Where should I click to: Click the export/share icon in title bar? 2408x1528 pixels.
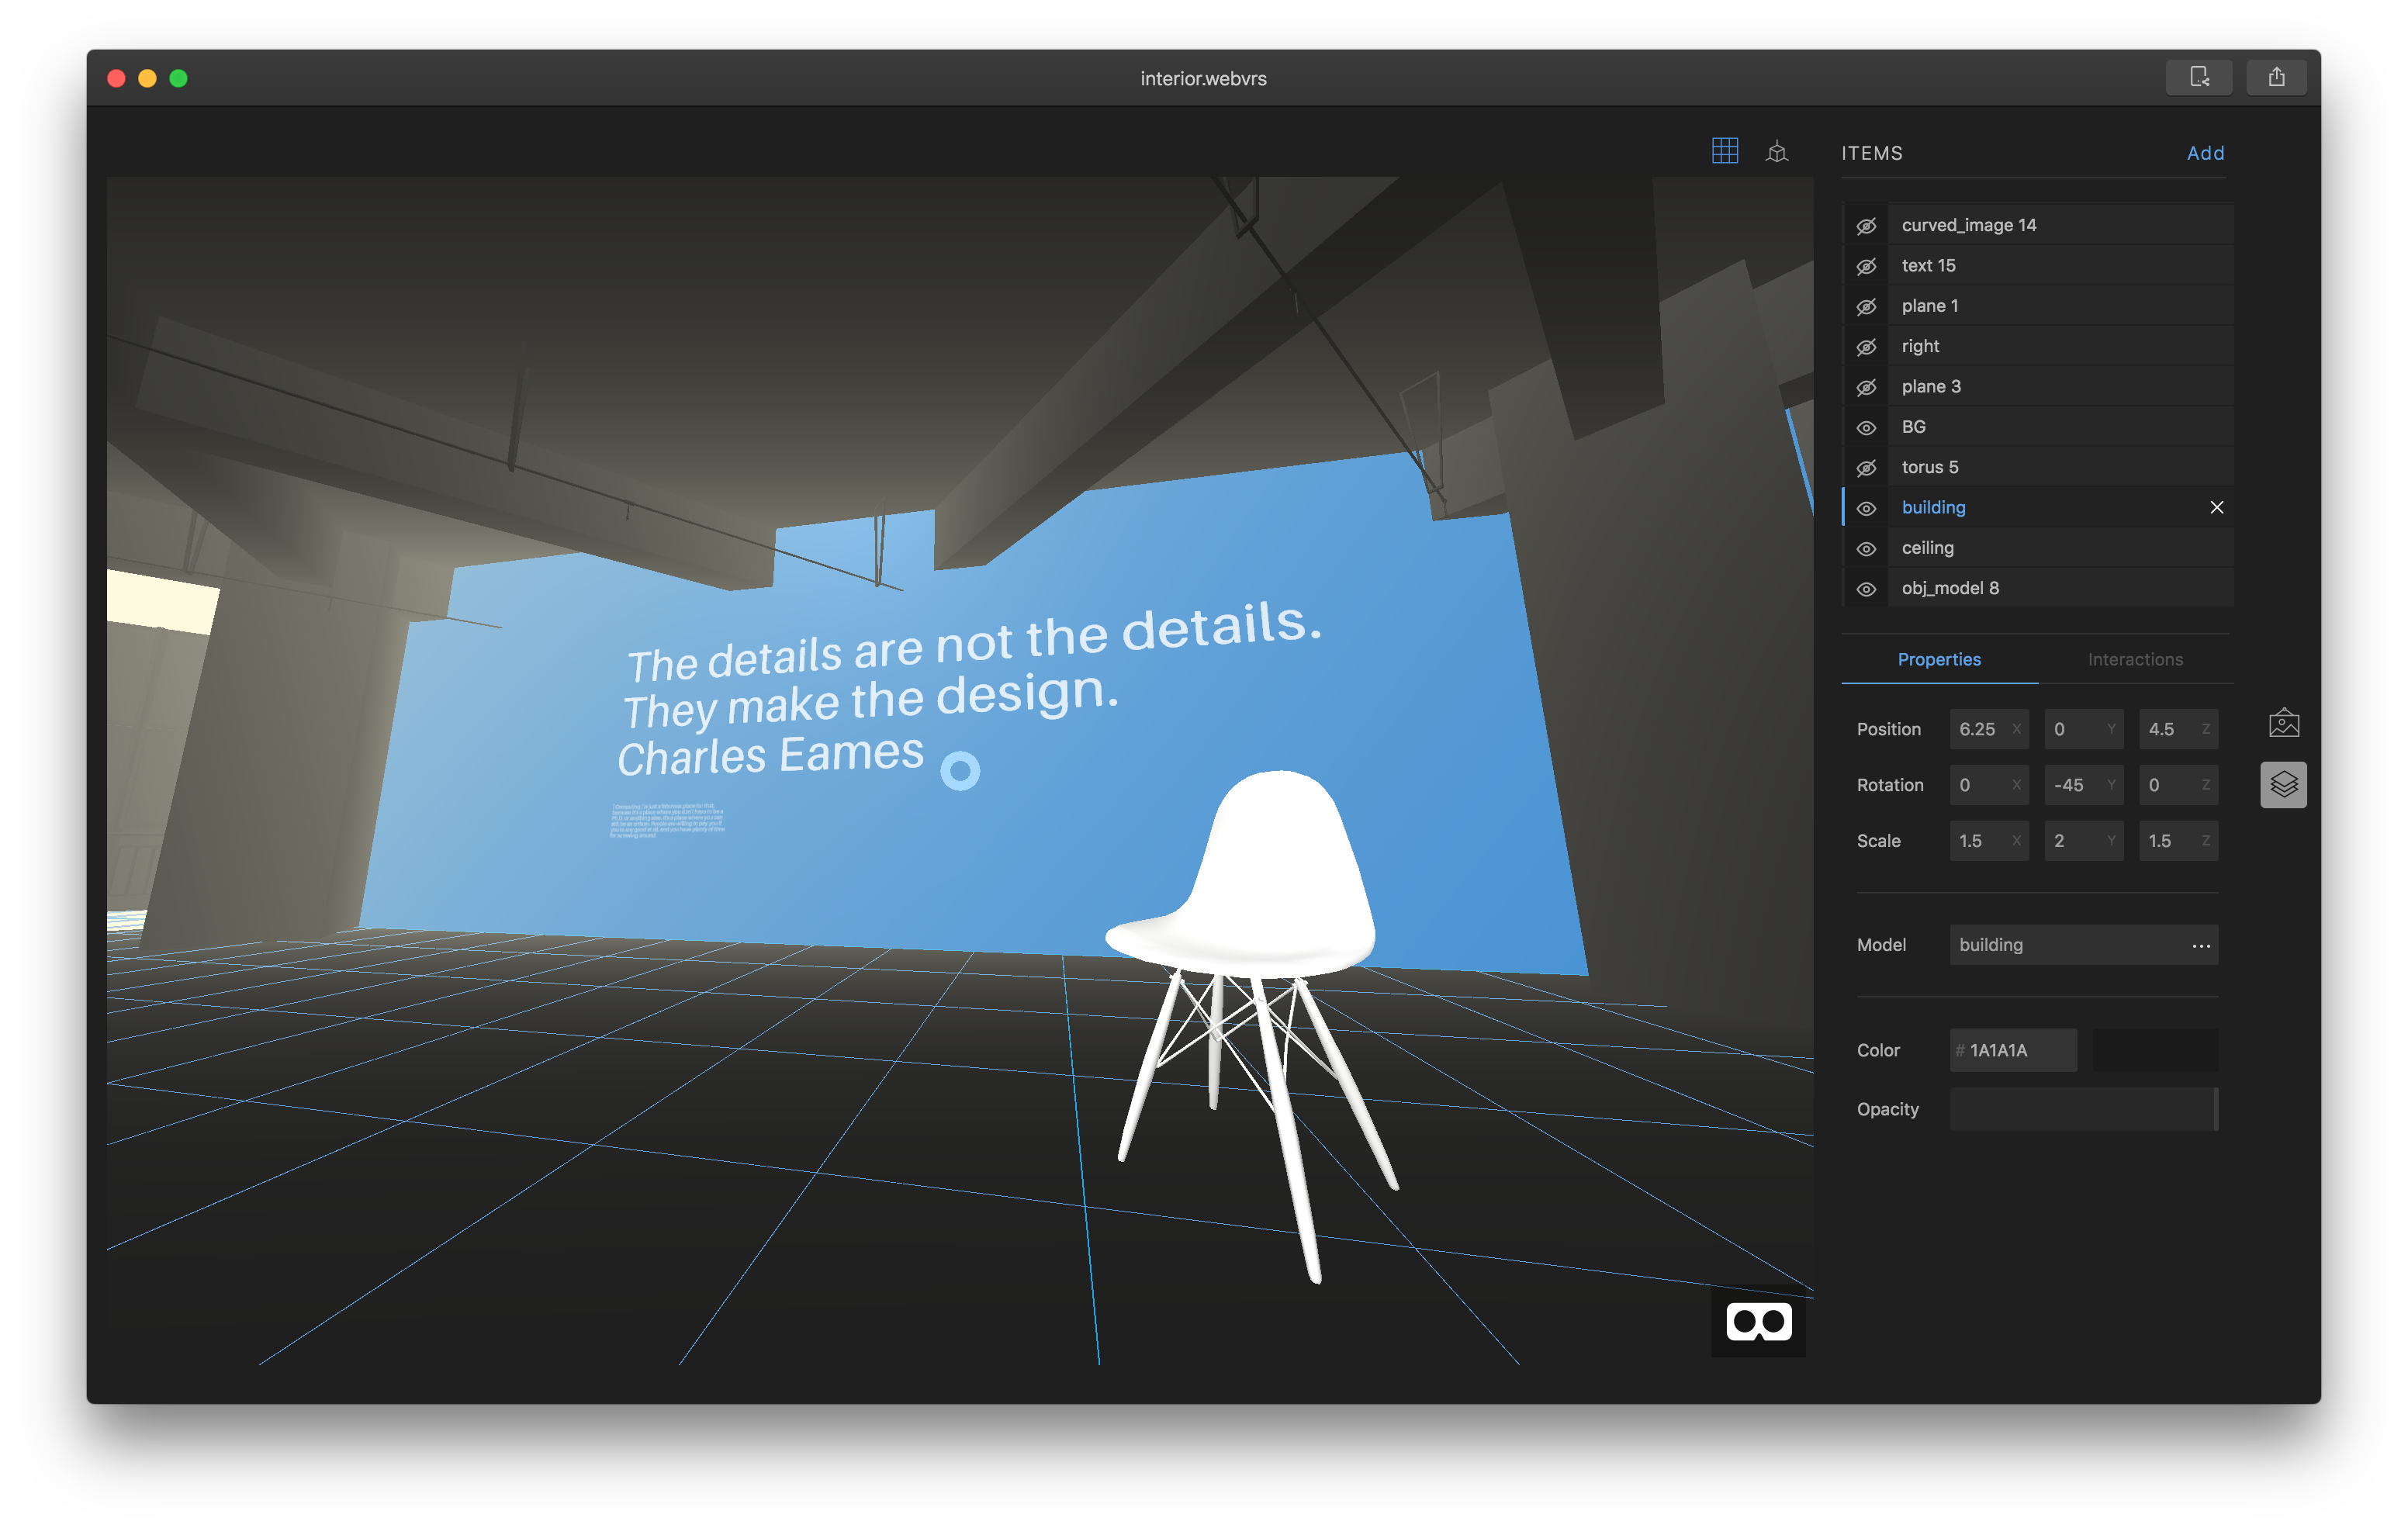point(2277,77)
